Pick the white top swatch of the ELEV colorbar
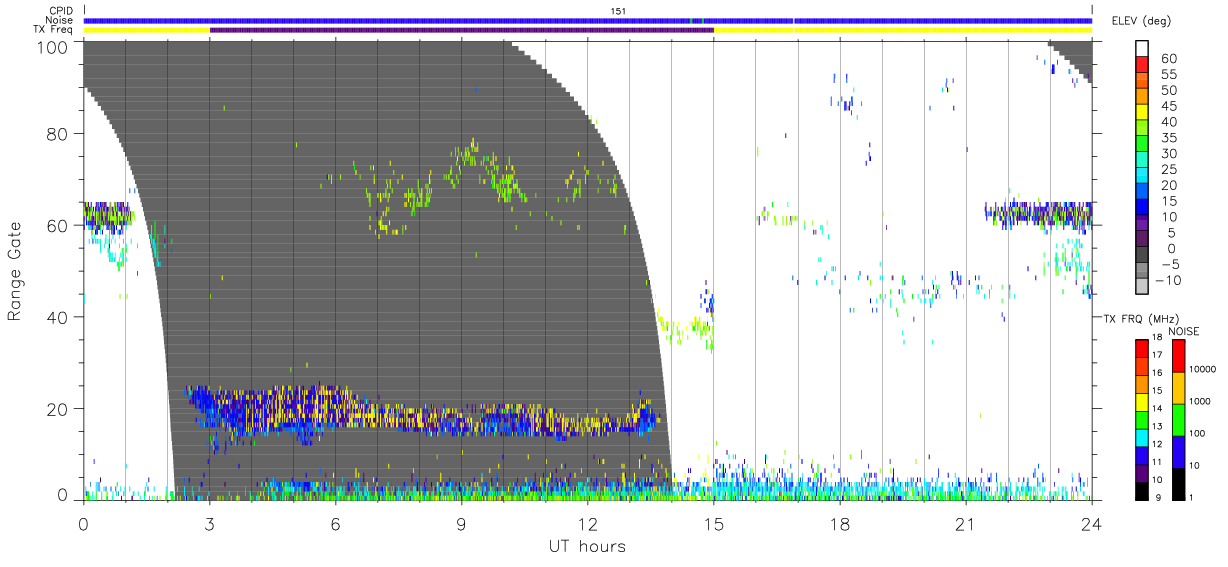Image resolution: width=1228 pixels, height=567 pixels. pyautogui.click(x=1143, y=50)
